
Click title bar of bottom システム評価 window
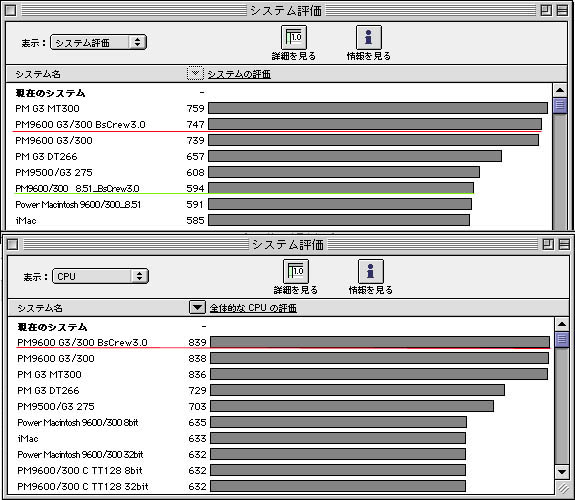coord(288,244)
